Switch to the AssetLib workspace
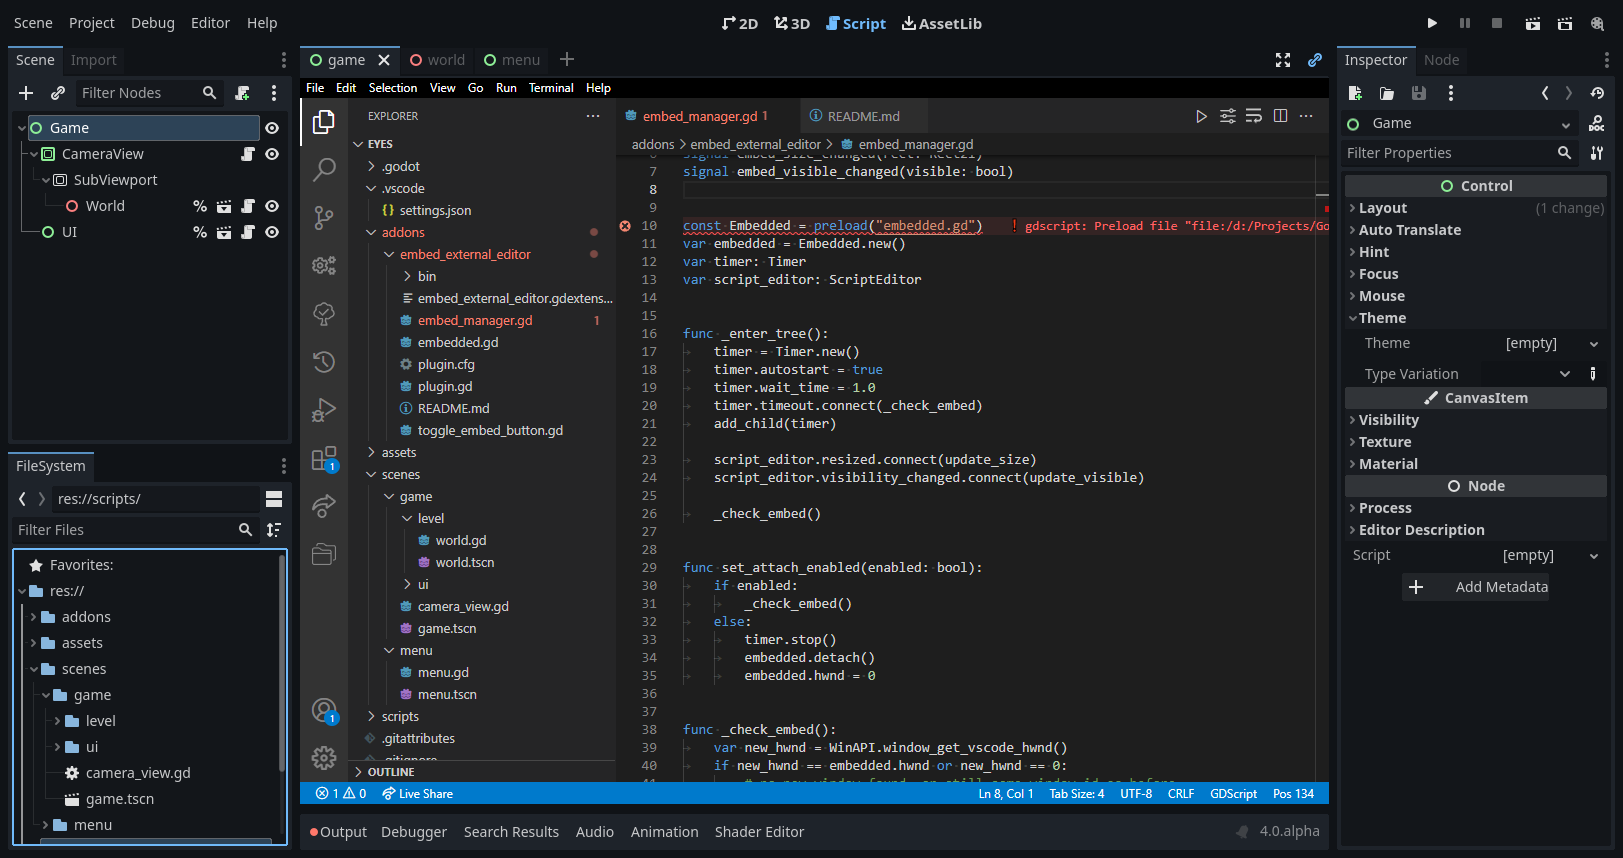This screenshot has width=1623, height=858. pos(941,23)
